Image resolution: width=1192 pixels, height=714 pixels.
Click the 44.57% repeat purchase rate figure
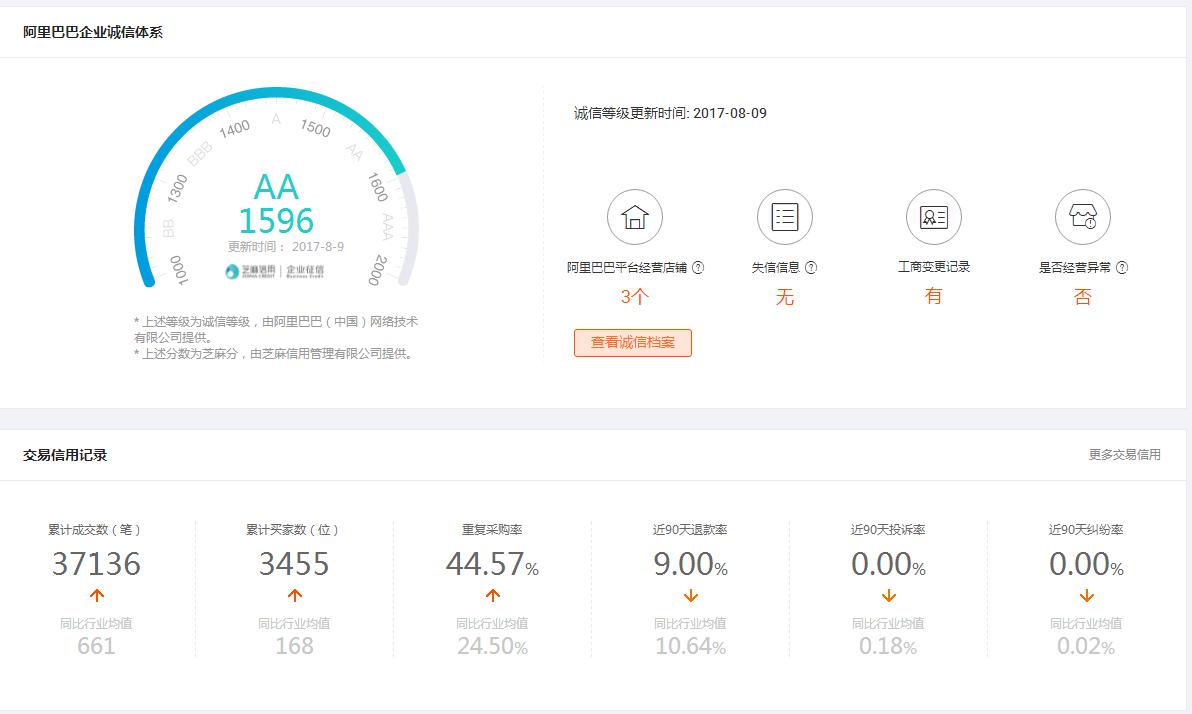pos(491,564)
